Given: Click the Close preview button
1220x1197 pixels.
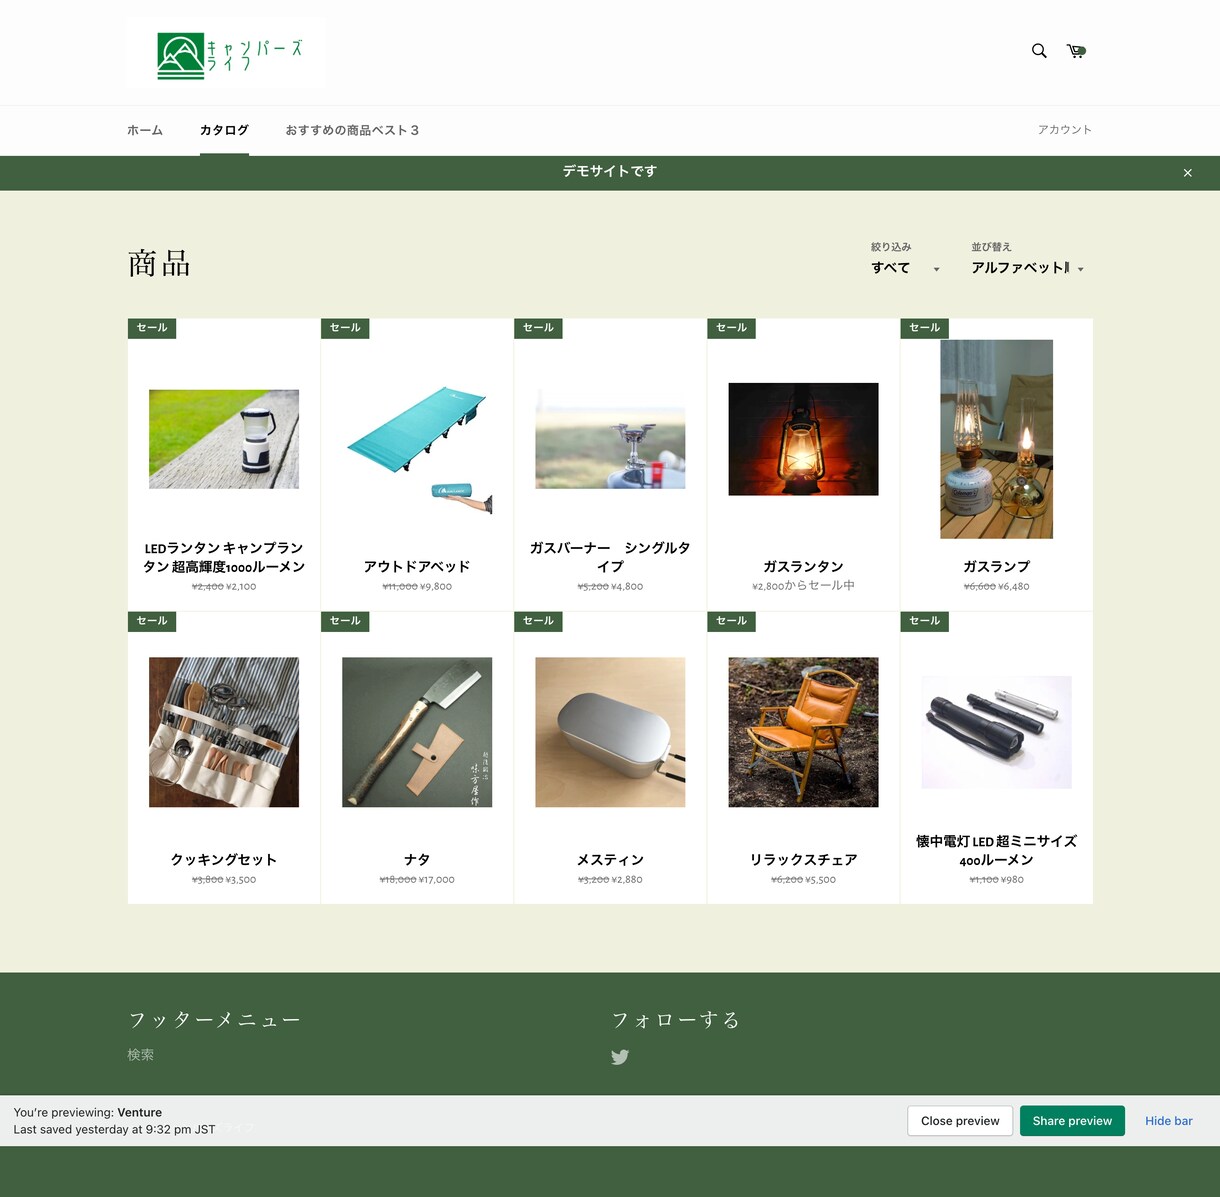Looking at the screenshot, I should click(x=960, y=1121).
